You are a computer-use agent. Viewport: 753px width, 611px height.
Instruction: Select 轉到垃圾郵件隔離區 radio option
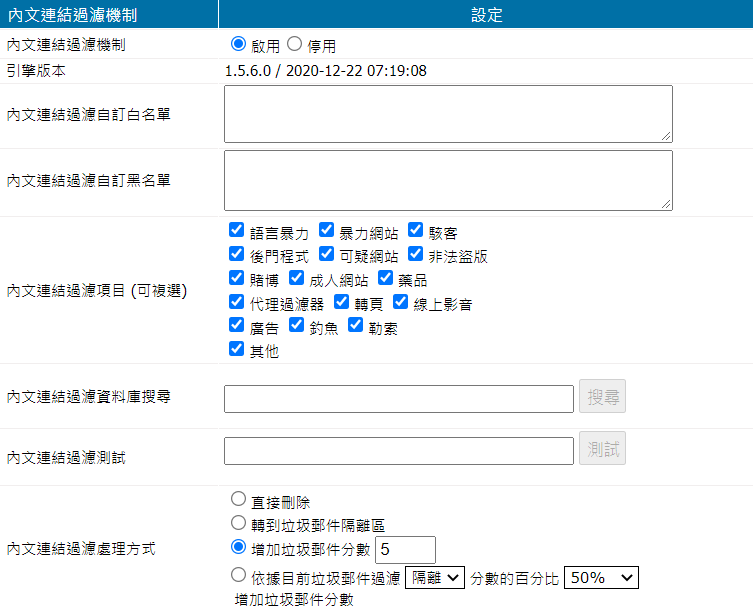coord(238,523)
